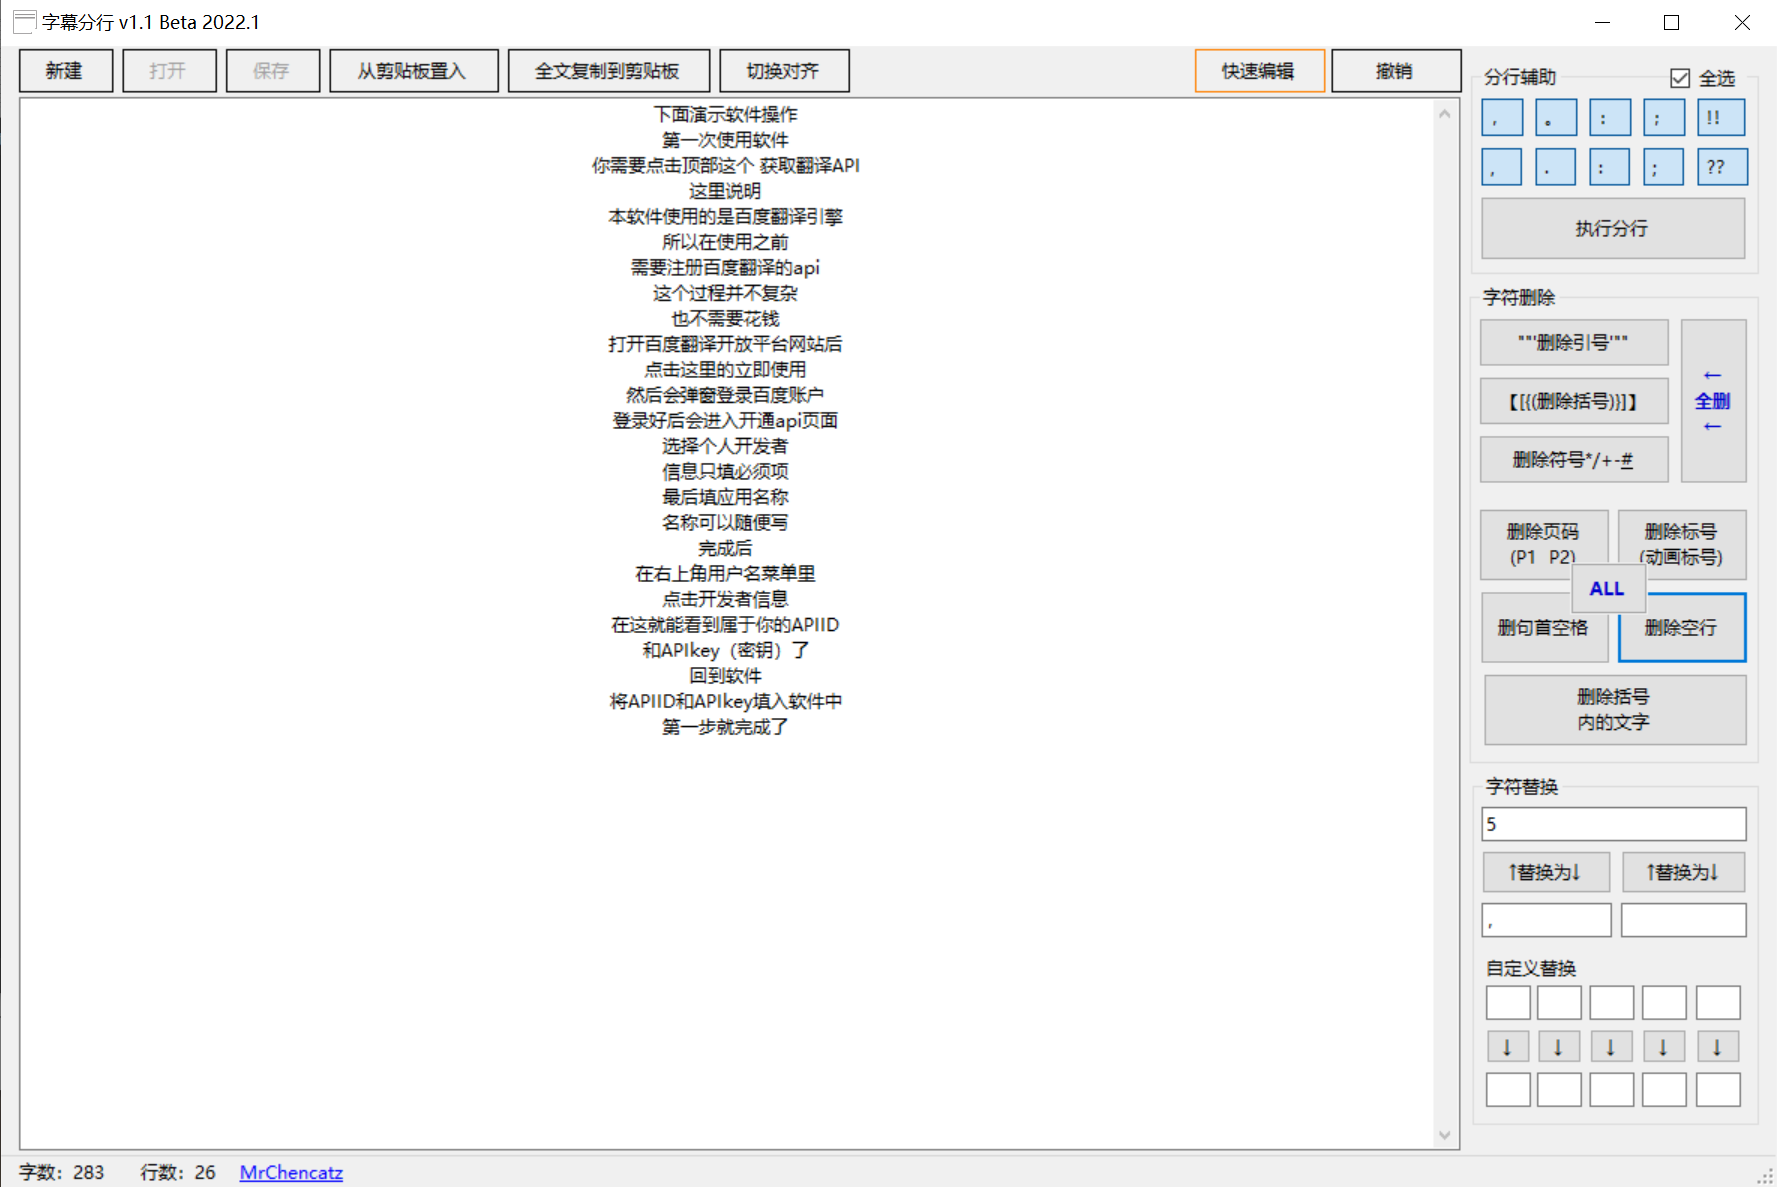This screenshot has height=1187, width=1777.
Task: Click the line 第一步就完成了
Action: [726, 727]
